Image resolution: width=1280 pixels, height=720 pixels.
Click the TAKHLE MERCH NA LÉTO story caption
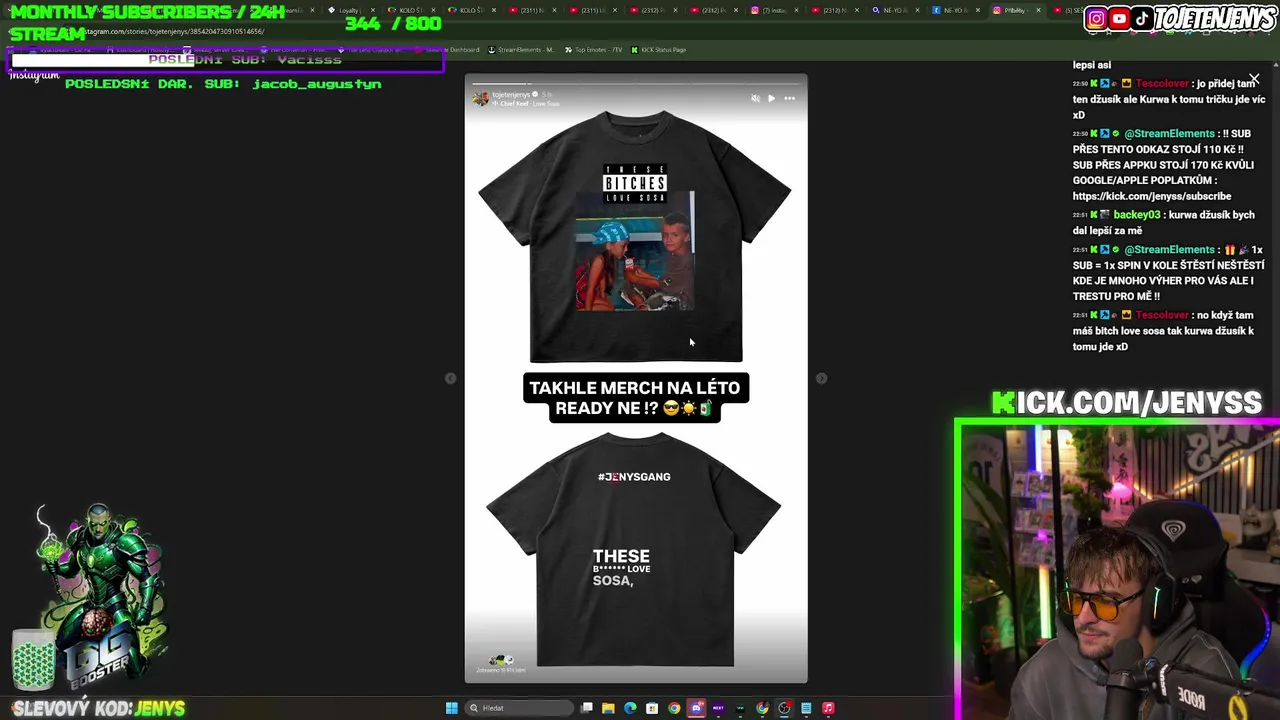pos(635,397)
